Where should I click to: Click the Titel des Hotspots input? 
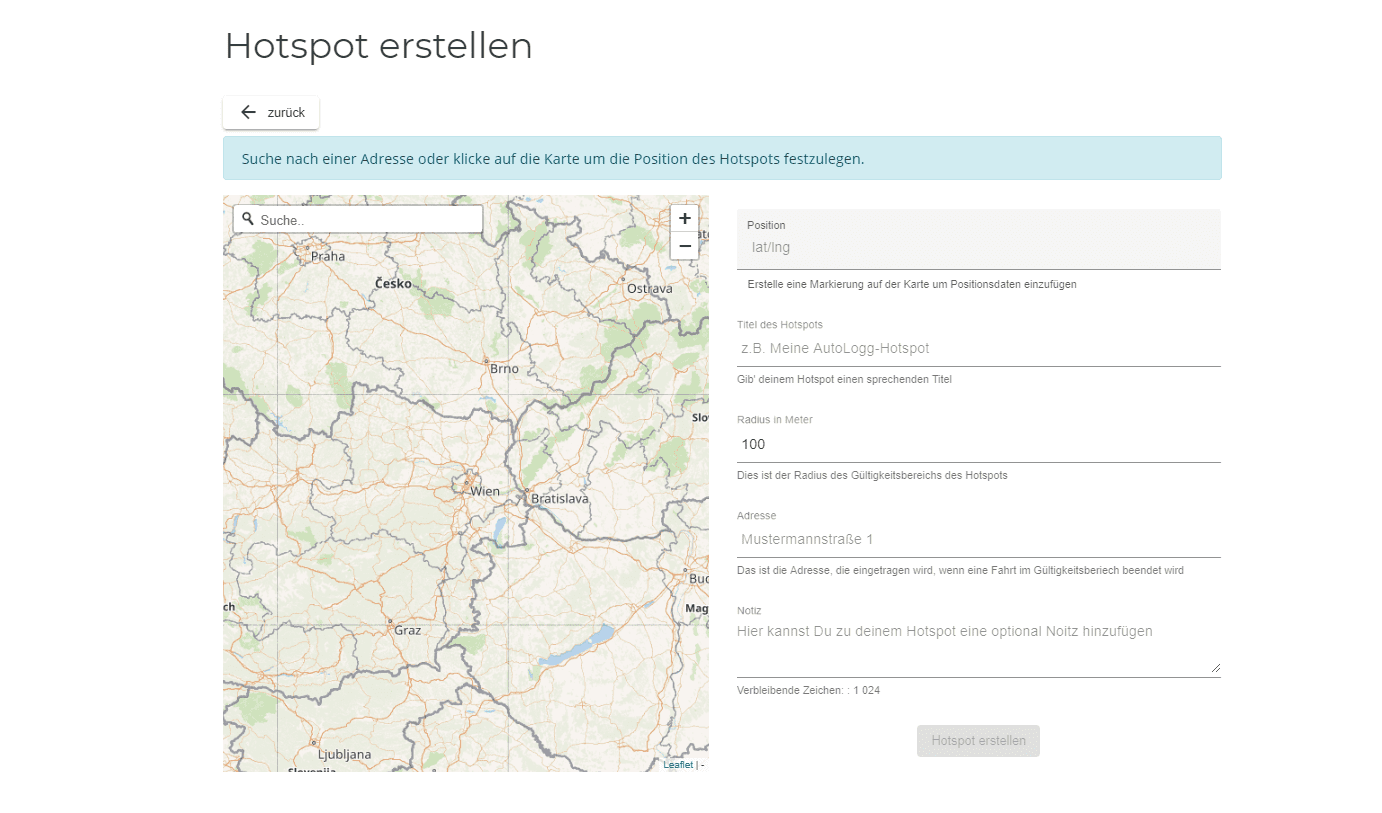click(978, 348)
